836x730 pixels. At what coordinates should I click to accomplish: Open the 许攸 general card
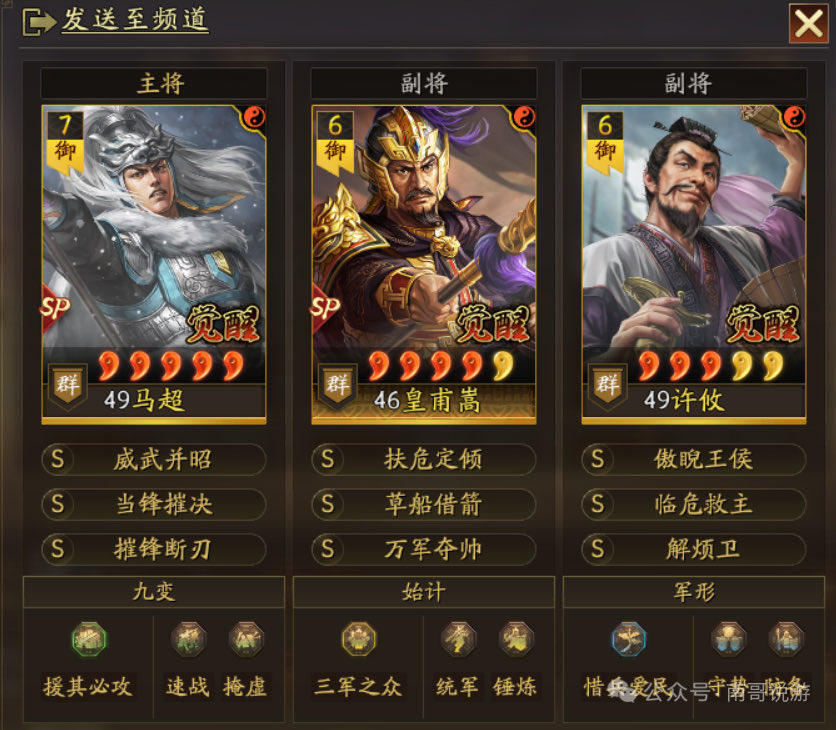693,264
